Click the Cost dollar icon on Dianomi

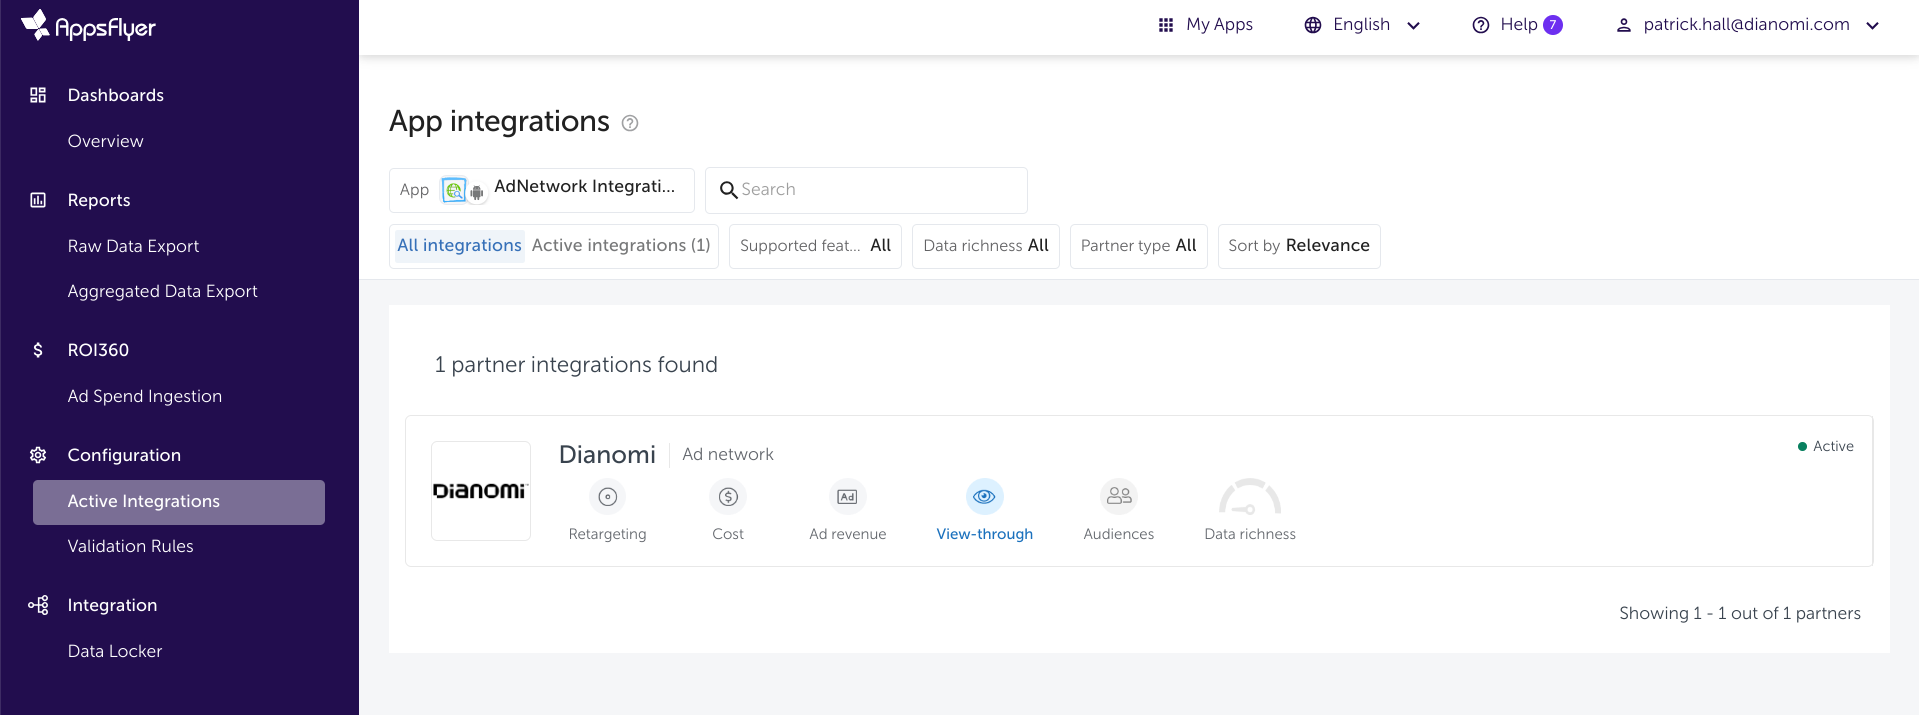click(728, 496)
